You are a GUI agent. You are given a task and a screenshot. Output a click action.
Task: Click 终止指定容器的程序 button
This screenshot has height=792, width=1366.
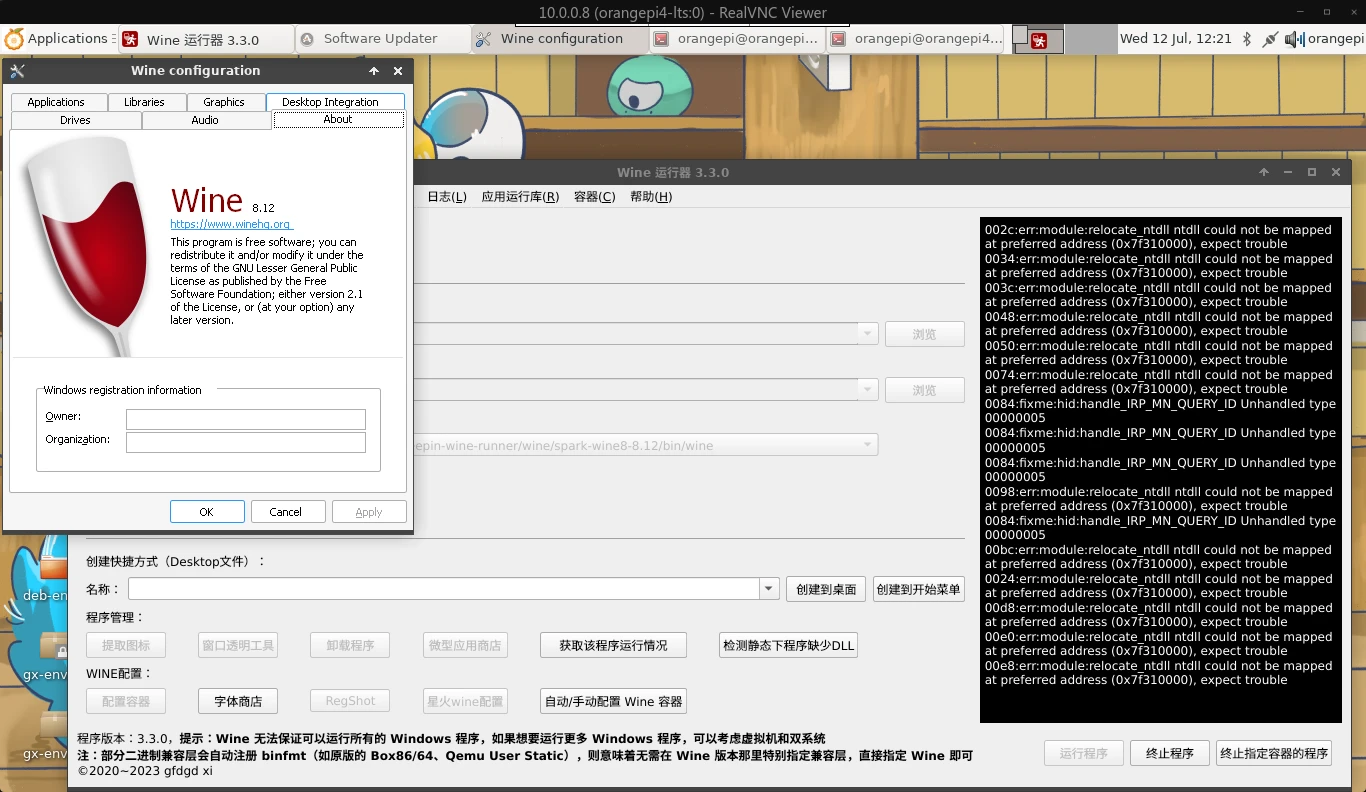click(1275, 753)
